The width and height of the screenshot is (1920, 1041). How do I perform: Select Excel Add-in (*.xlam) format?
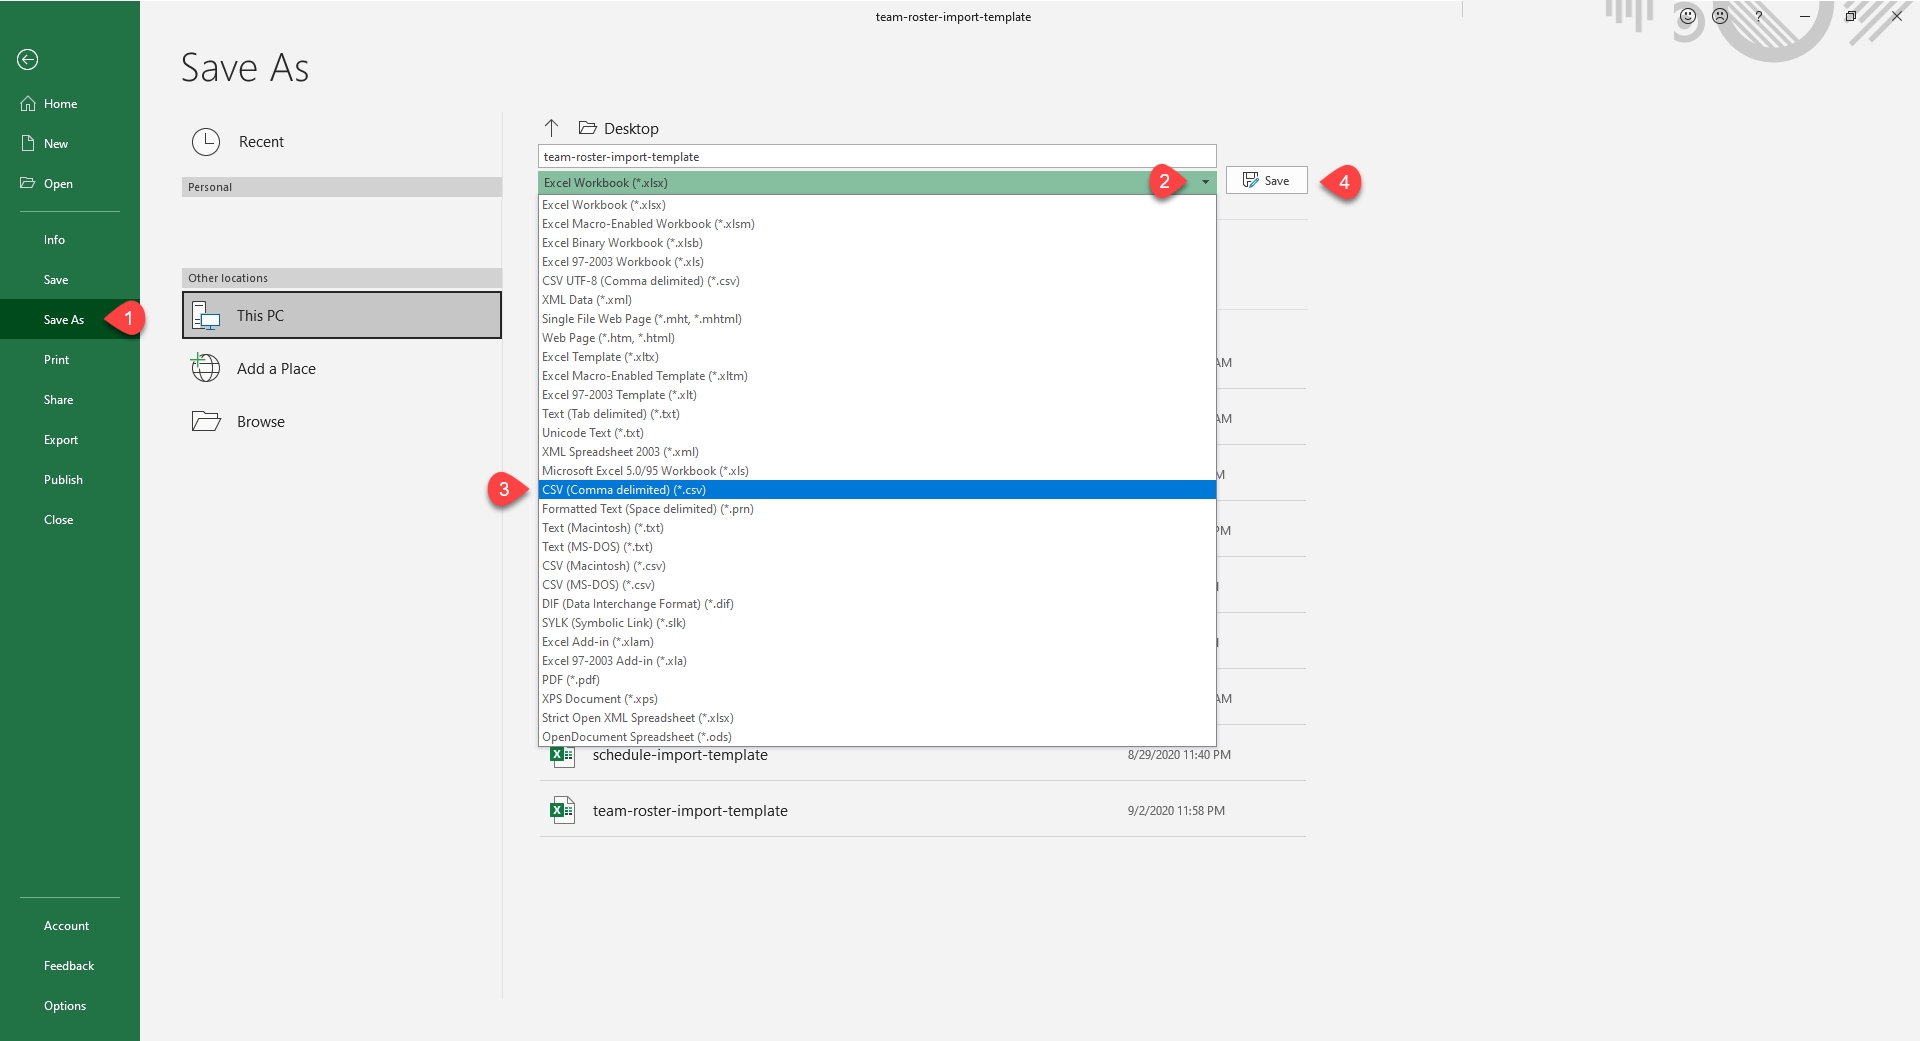pyautogui.click(x=877, y=642)
